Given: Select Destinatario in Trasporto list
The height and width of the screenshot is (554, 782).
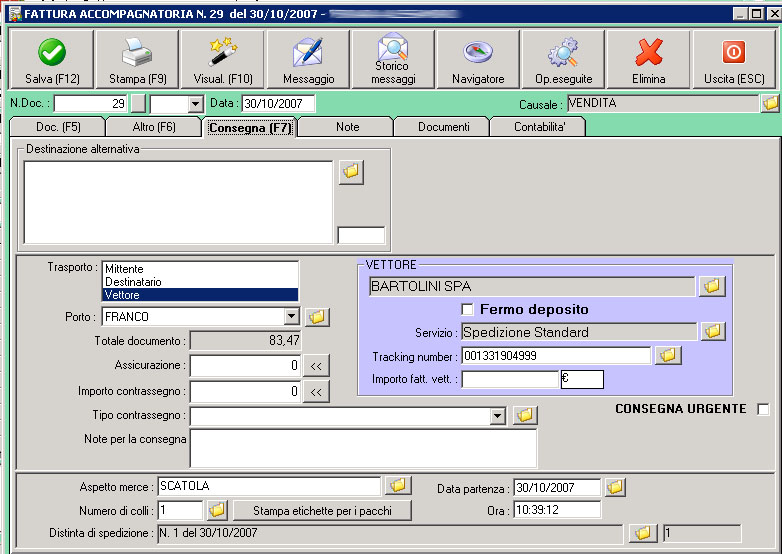Looking at the screenshot, I should [x=200, y=282].
